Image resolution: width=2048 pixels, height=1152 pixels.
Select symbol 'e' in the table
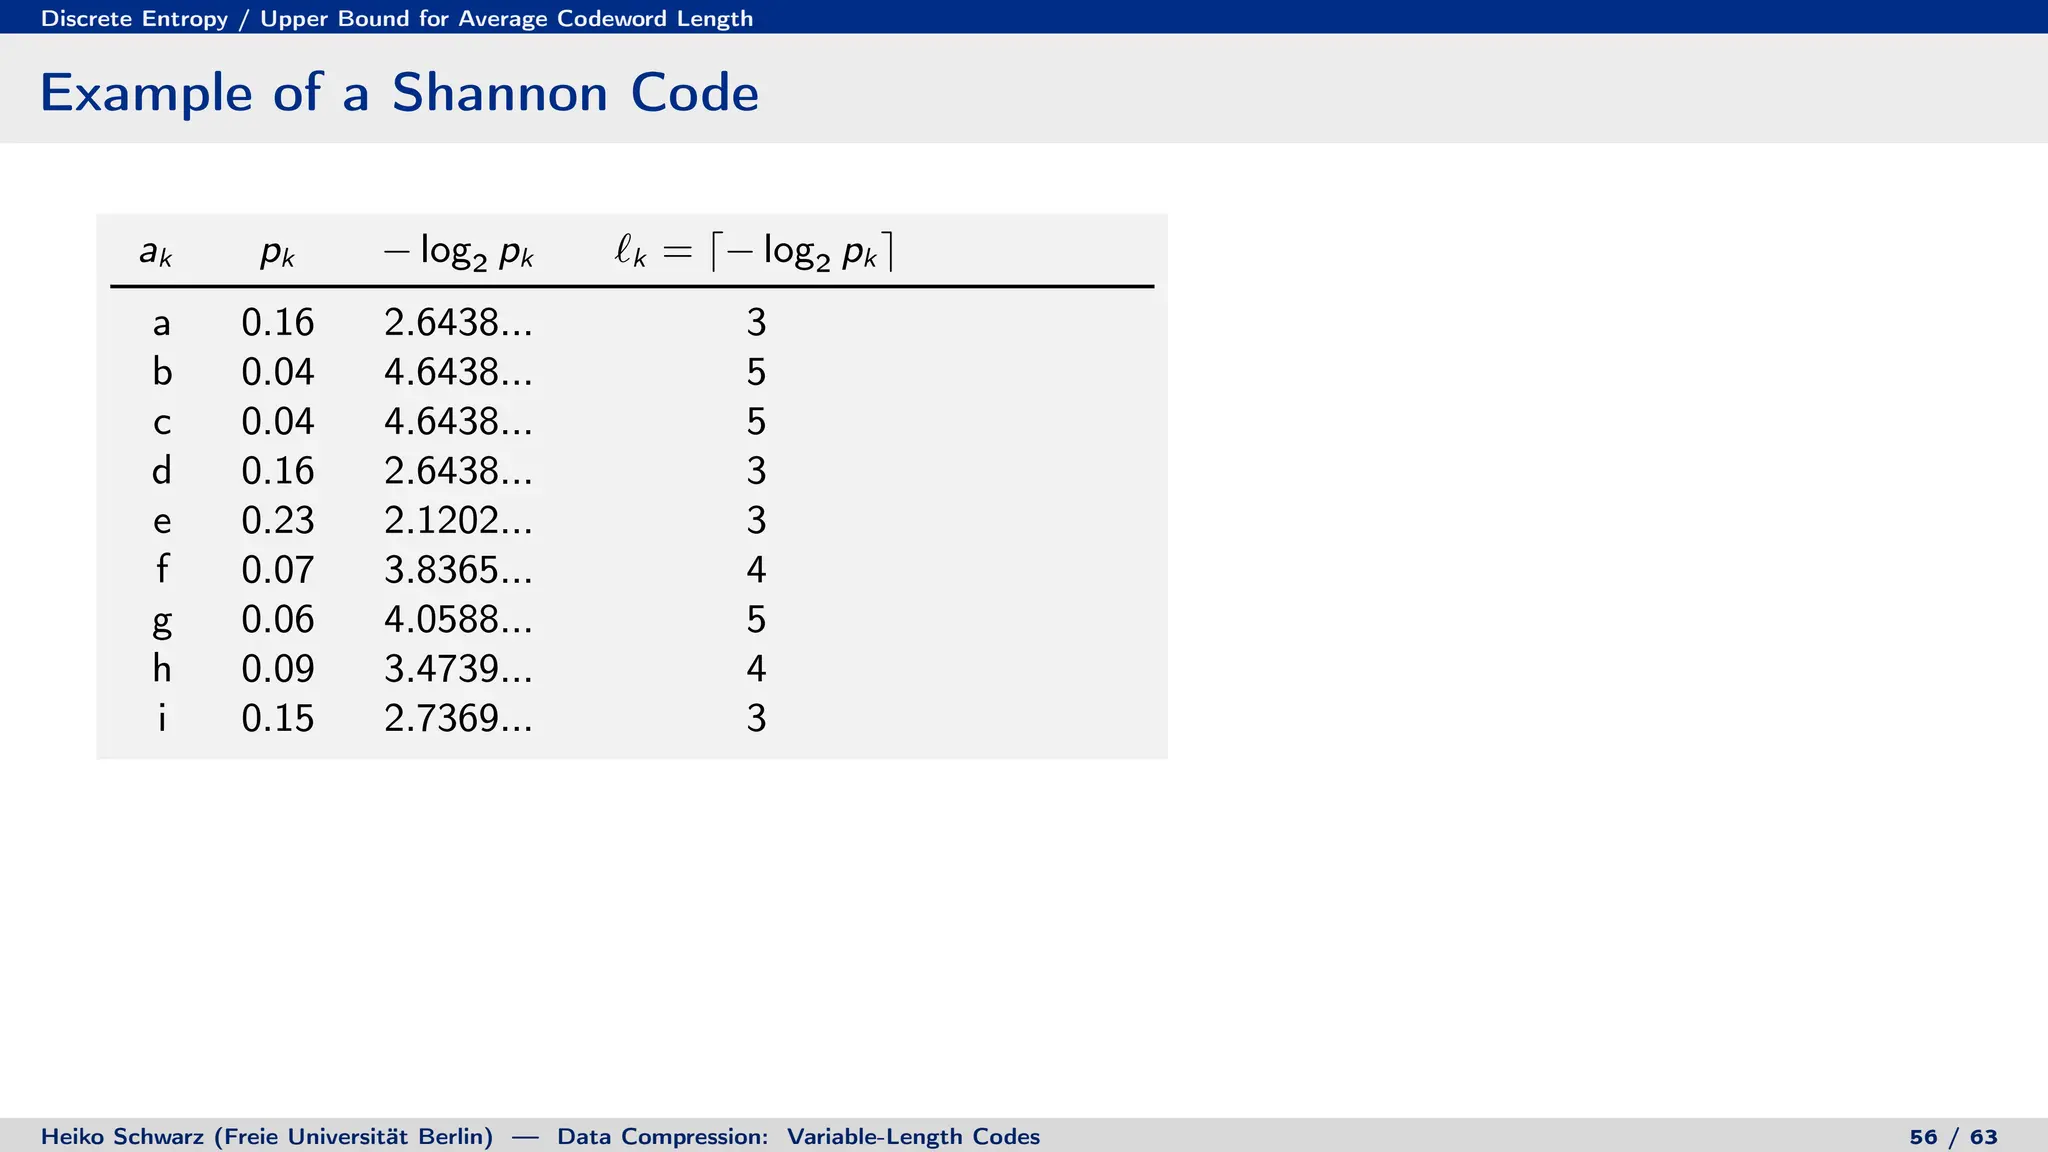(x=162, y=522)
